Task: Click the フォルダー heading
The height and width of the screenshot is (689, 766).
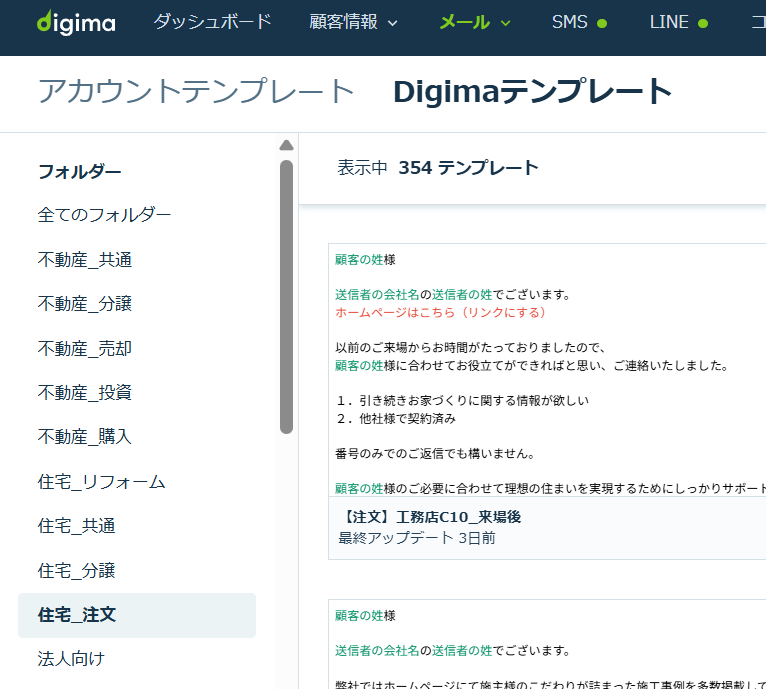Action: point(79,172)
